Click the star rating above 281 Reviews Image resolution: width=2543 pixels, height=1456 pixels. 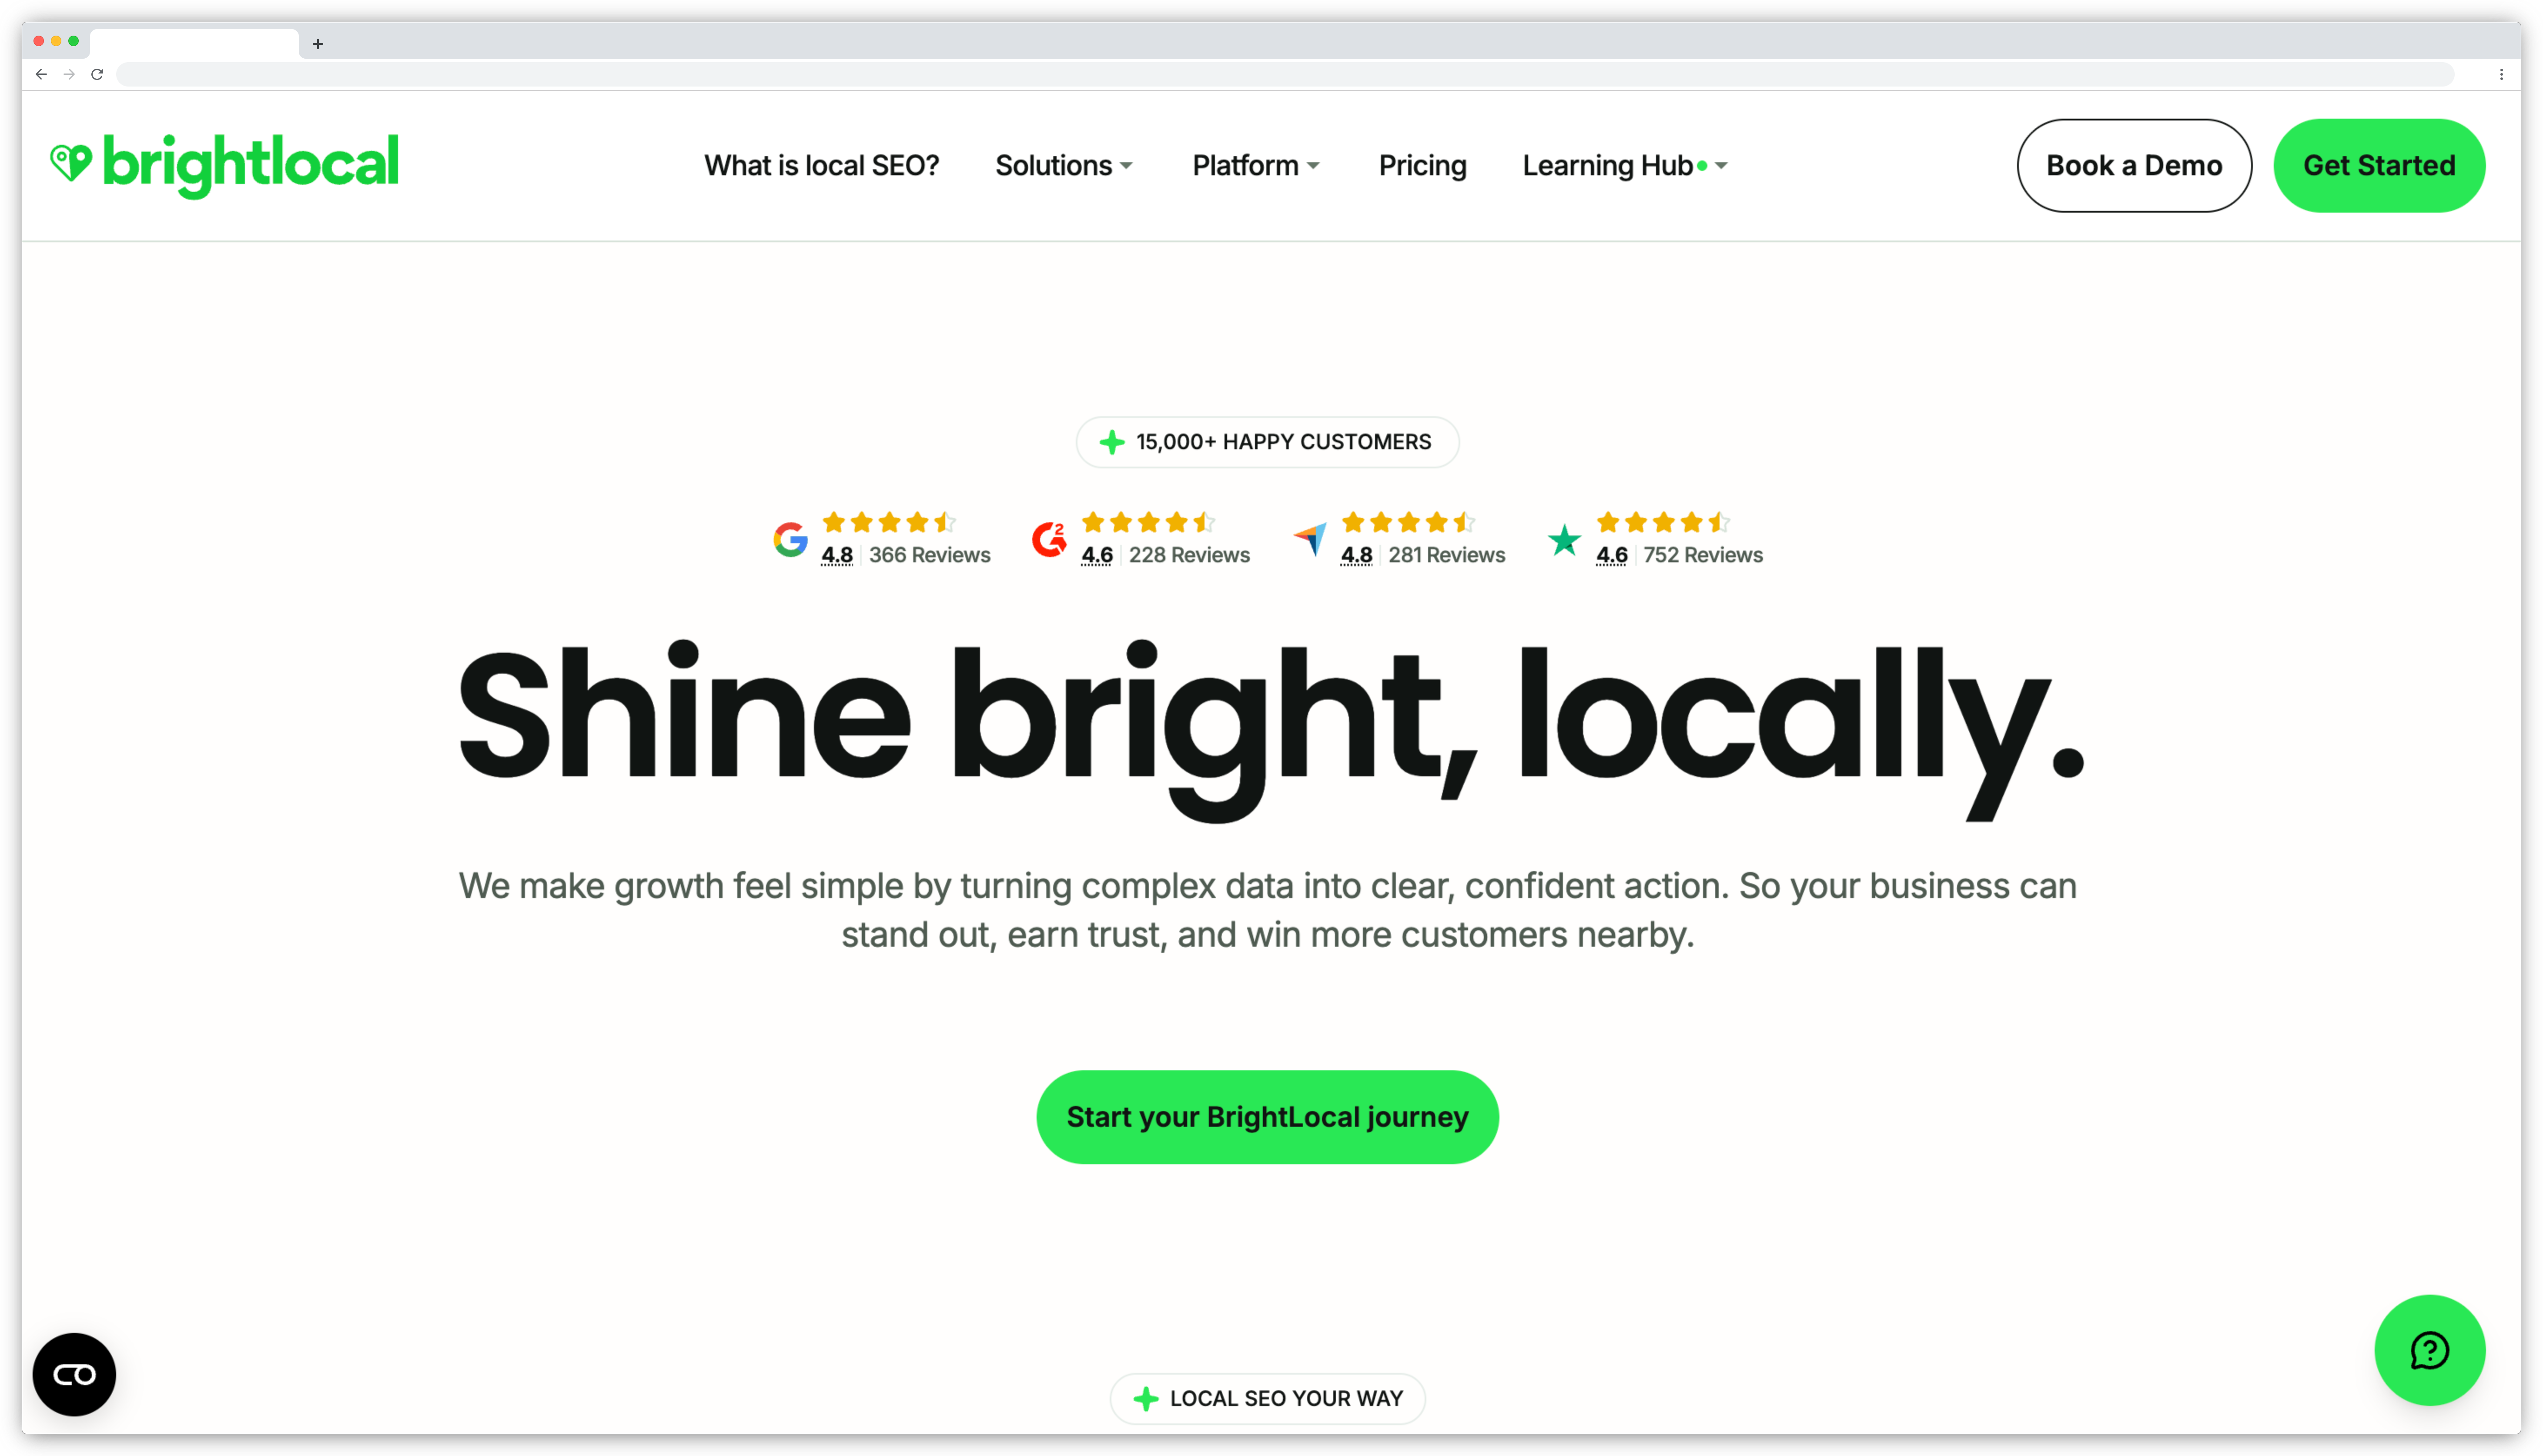(x=1408, y=521)
